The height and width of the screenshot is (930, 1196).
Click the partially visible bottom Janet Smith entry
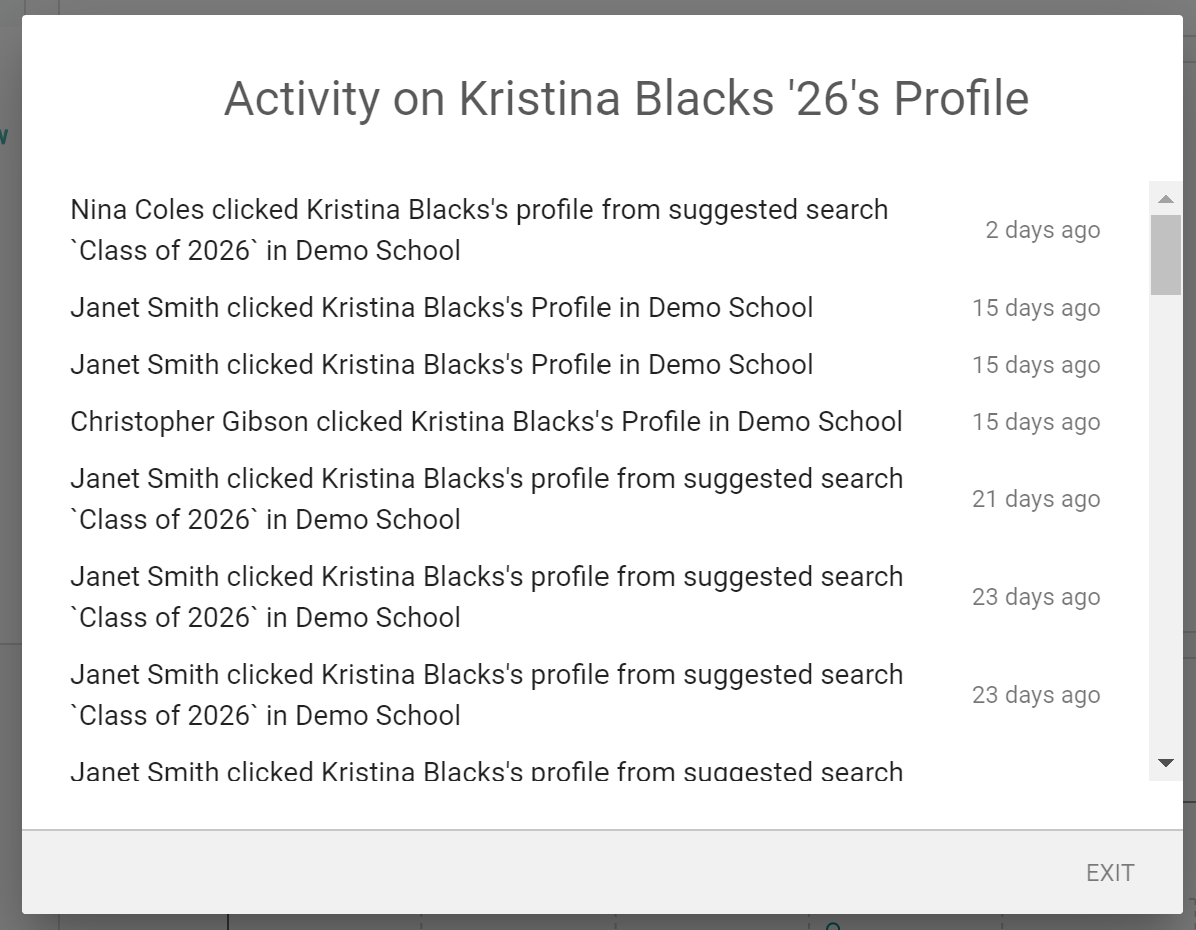pos(486,771)
